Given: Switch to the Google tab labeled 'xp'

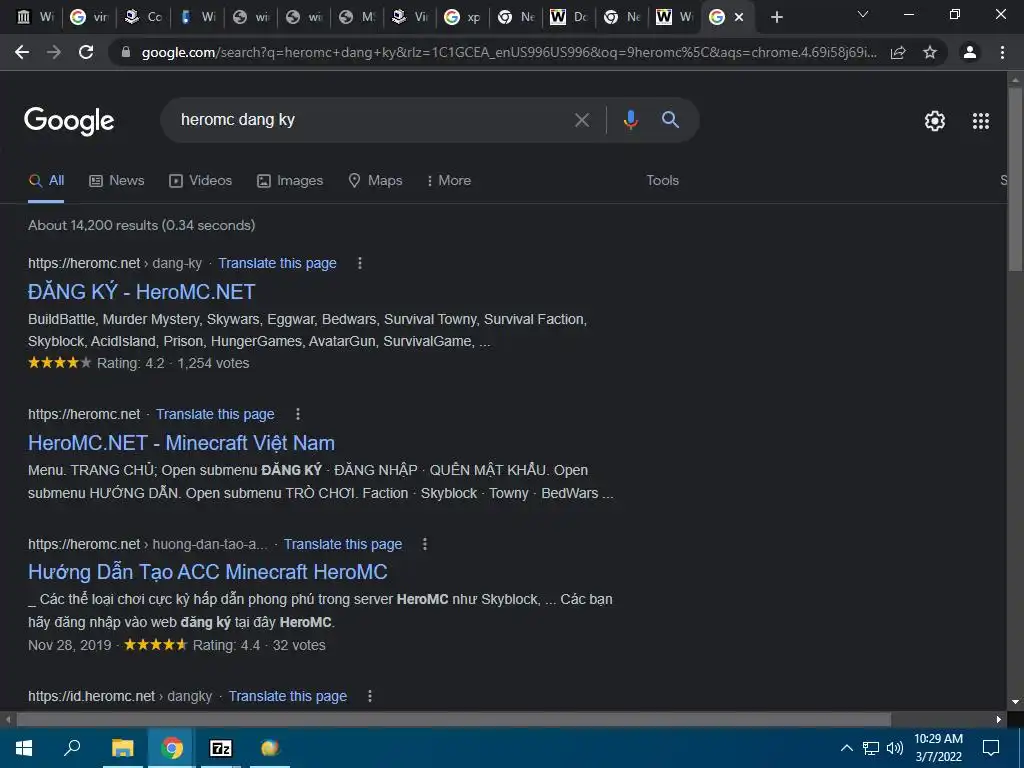Looking at the screenshot, I should tap(464, 17).
